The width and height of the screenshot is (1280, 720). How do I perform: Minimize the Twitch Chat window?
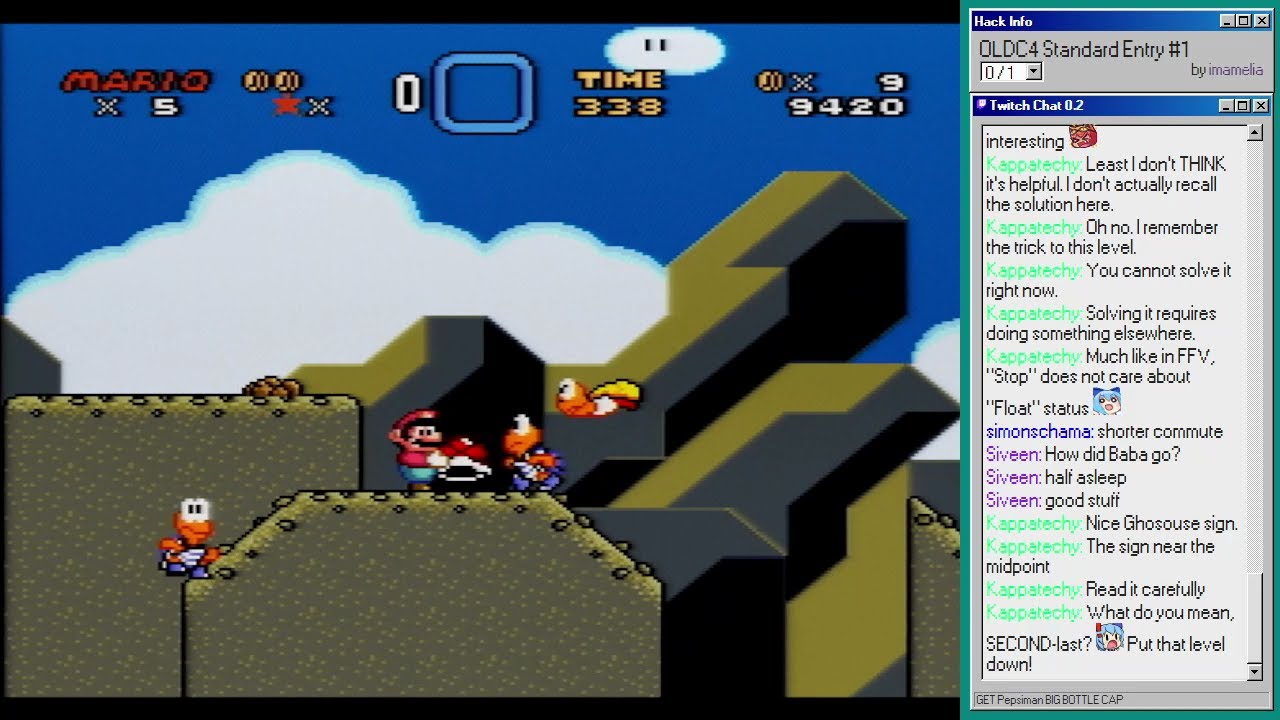[1227, 105]
